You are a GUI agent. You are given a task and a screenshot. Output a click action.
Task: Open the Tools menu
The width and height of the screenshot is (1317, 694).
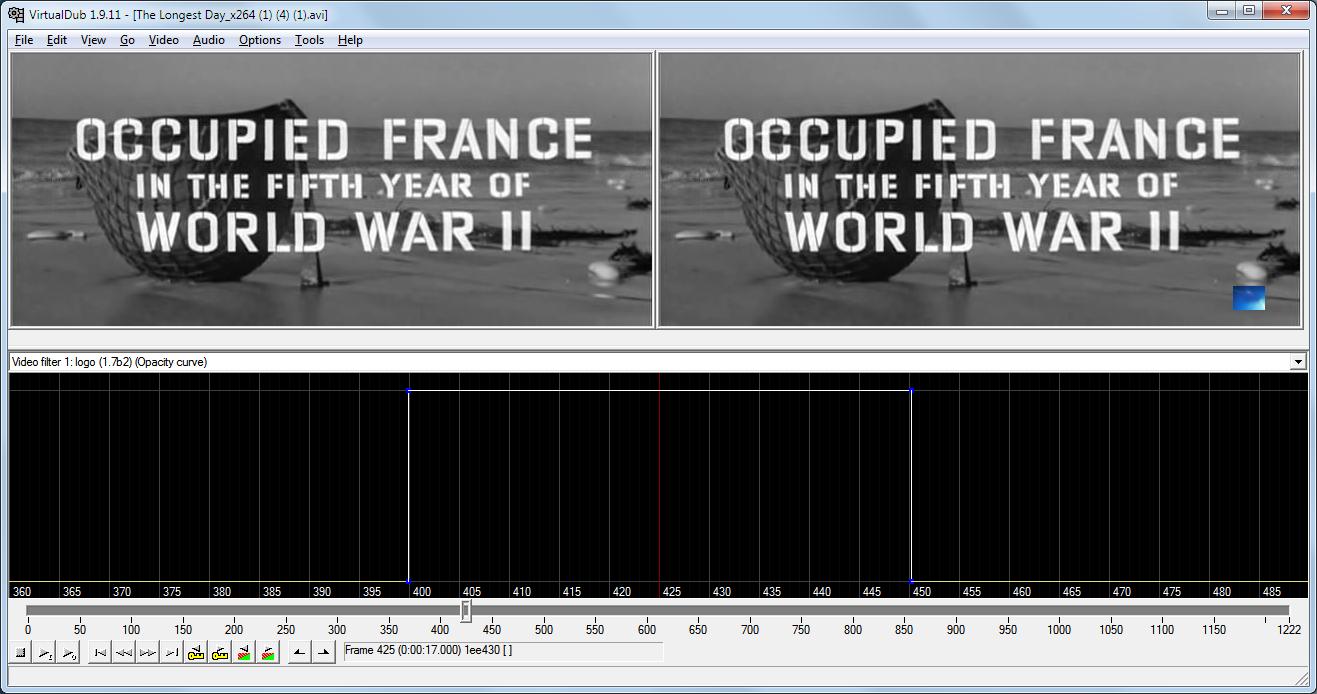pyautogui.click(x=309, y=40)
